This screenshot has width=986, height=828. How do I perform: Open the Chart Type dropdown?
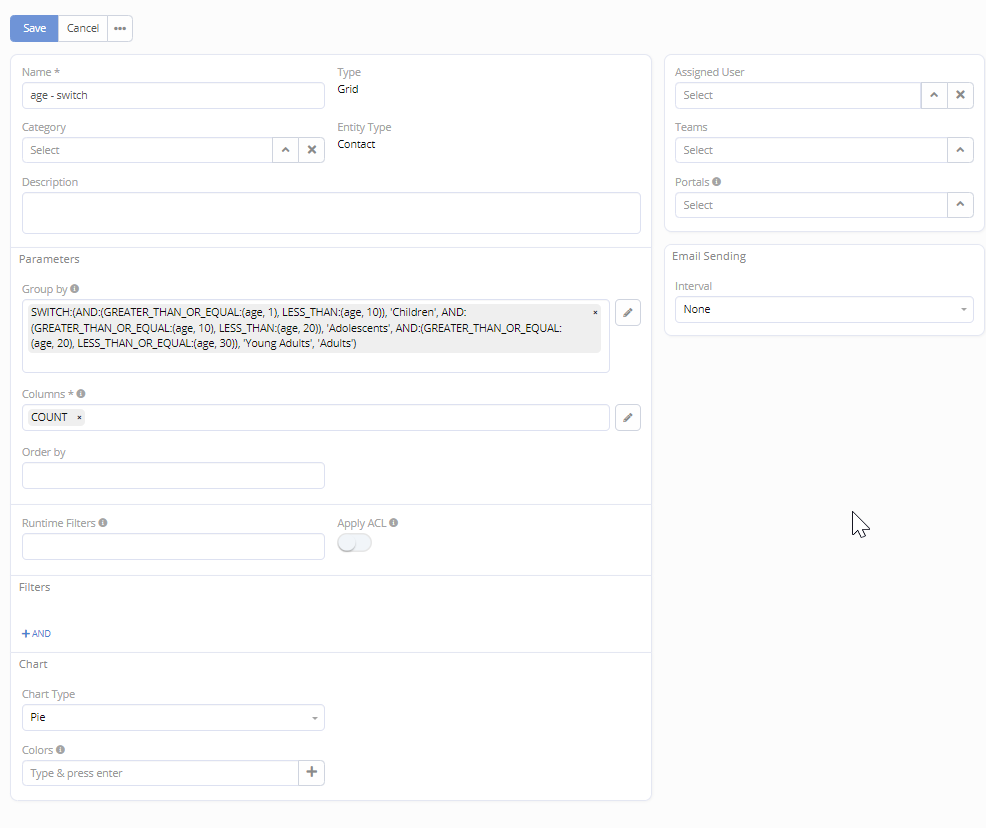point(173,718)
